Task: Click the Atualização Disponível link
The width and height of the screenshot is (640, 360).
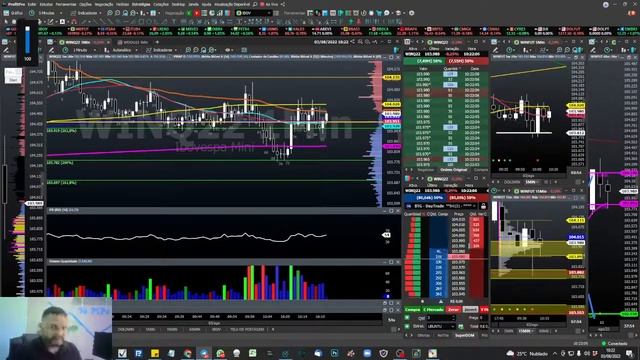Action: click(x=232, y=4)
